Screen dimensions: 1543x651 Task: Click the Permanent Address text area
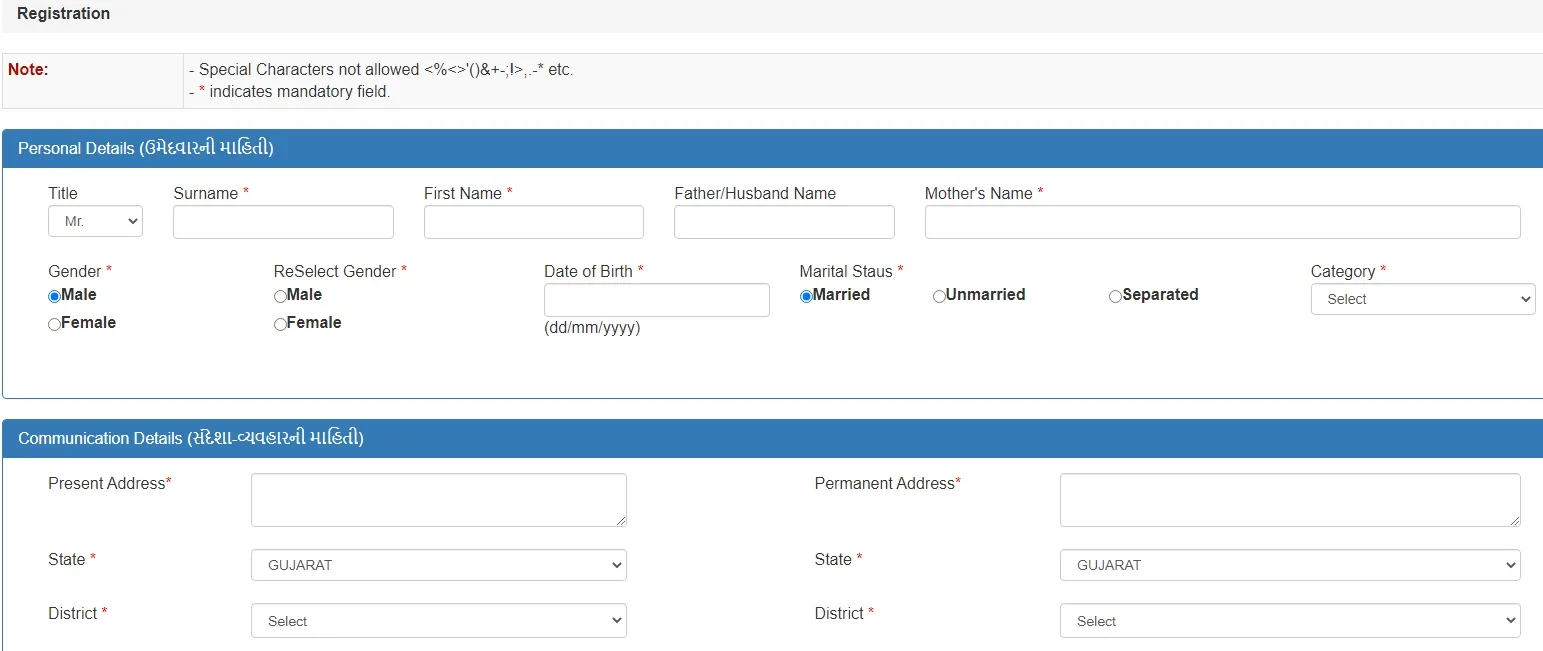click(1290, 500)
